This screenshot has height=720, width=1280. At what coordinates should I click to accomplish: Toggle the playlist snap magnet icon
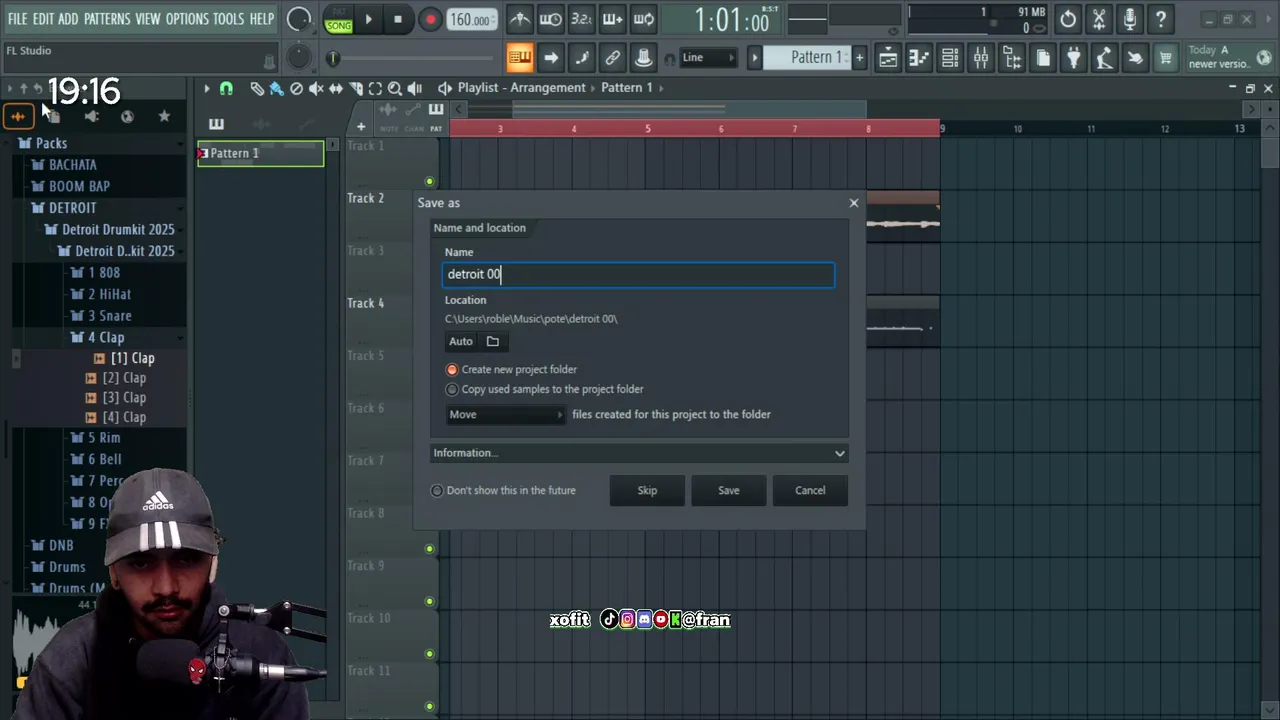(226, 88)
